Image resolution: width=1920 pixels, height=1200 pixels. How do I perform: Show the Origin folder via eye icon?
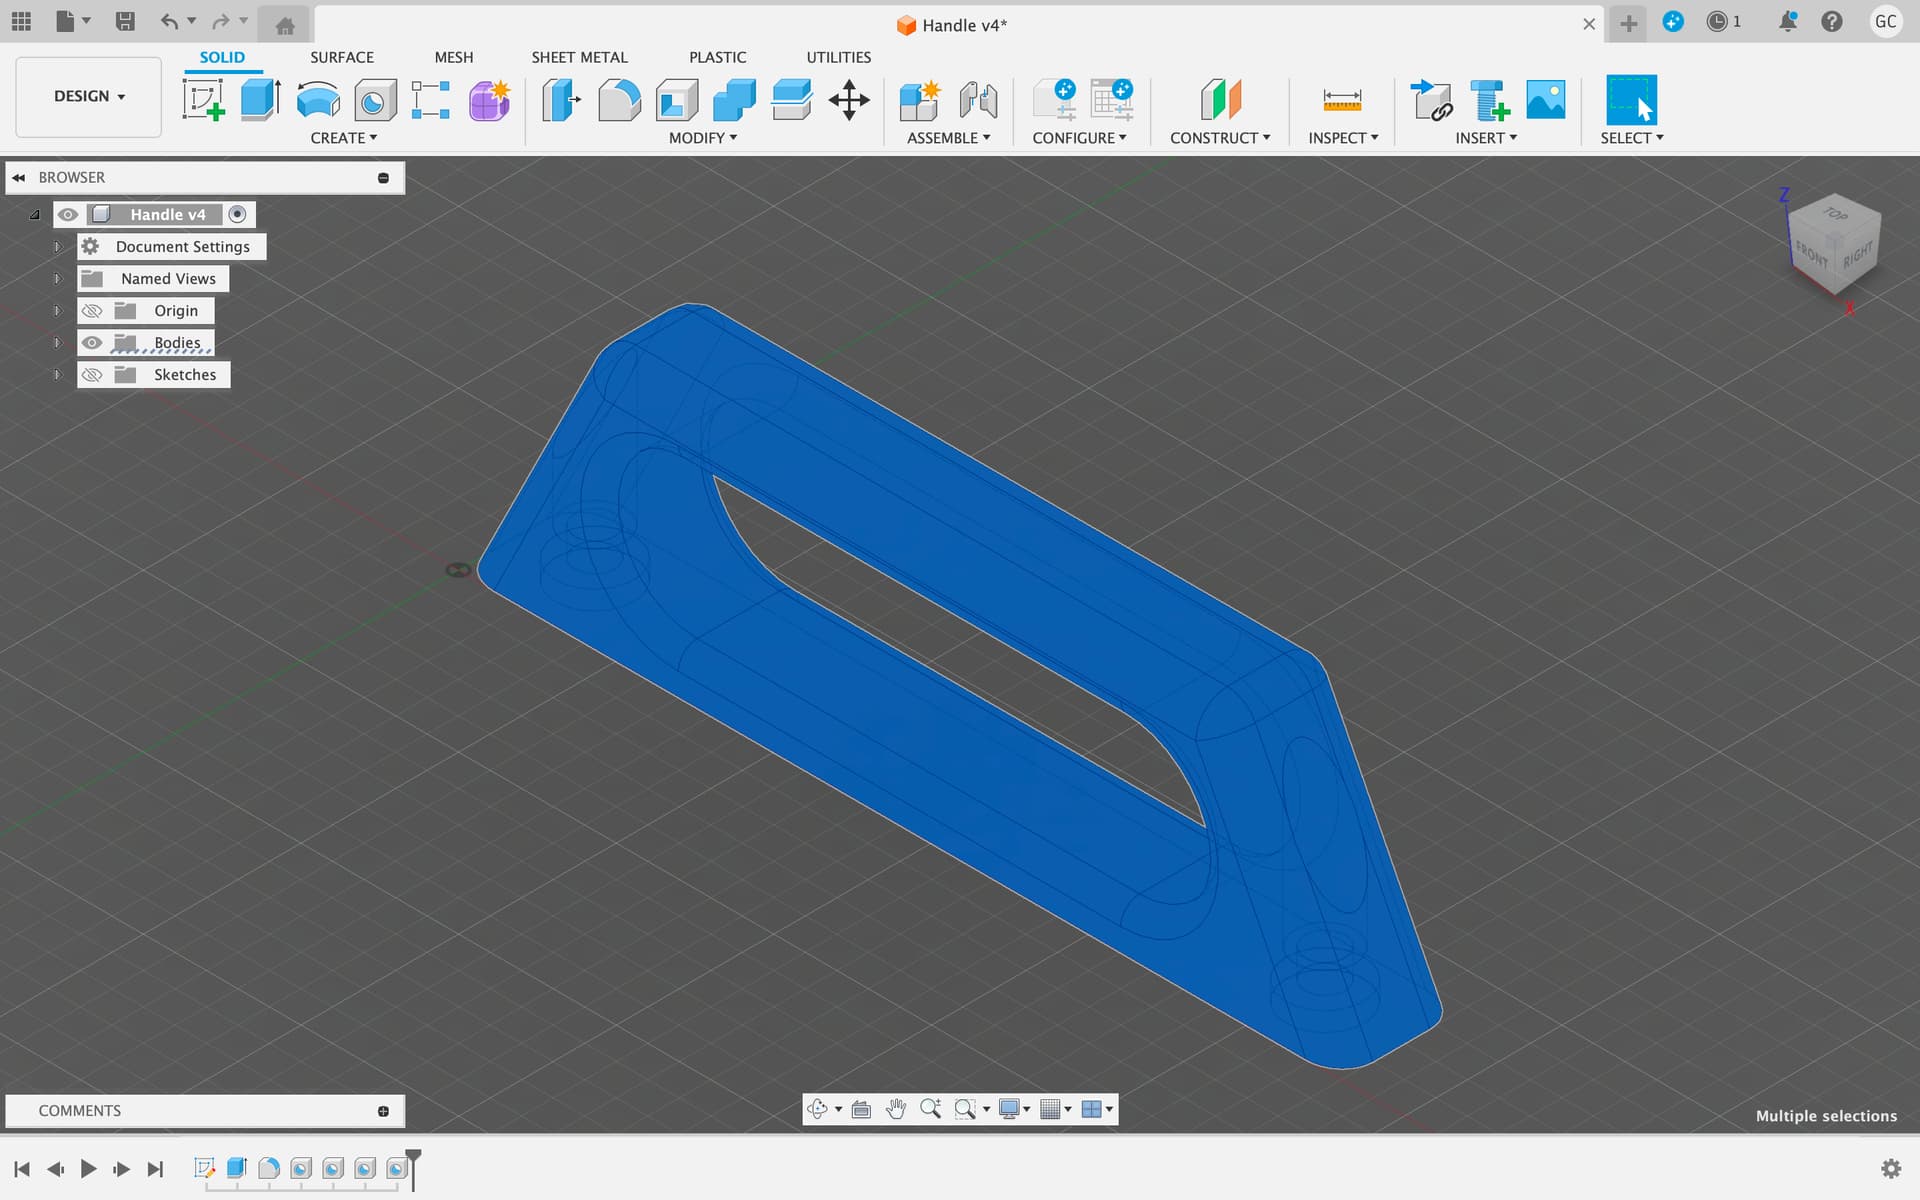point(92,311)
